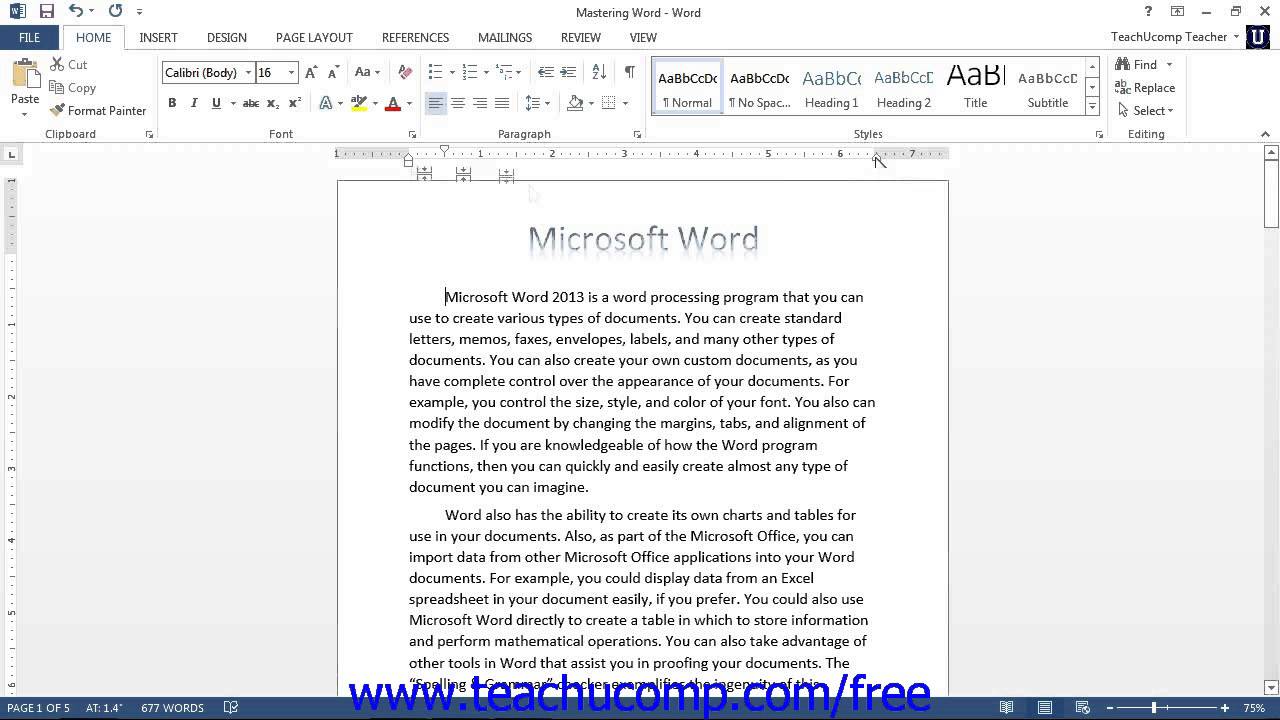Click the Shrink Font icon
The image size is (1280, 720).
332,72
